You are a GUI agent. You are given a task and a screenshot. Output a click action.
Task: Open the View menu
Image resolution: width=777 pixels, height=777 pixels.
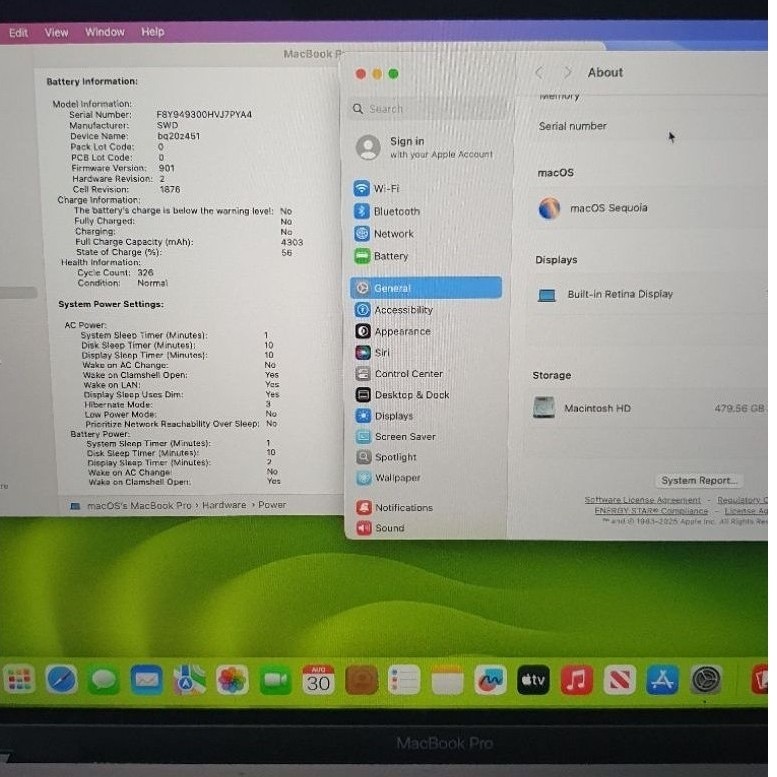(56, 33)
